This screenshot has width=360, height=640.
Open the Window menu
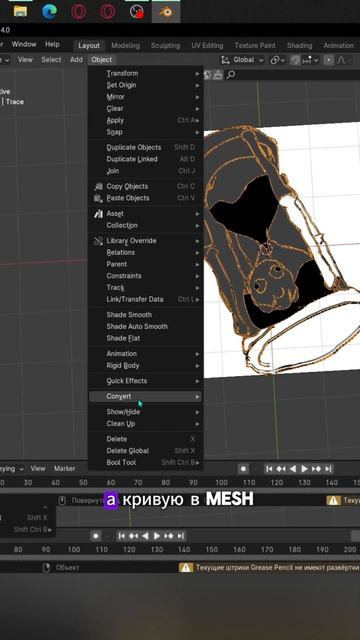pyautogui.click(x=24, y=44)
